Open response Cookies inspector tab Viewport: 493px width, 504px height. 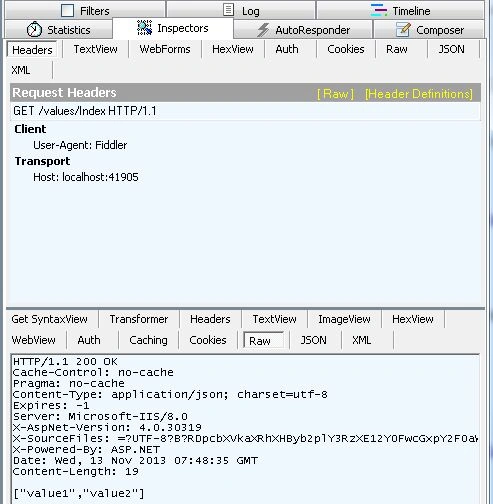click(x=208, y=340)
